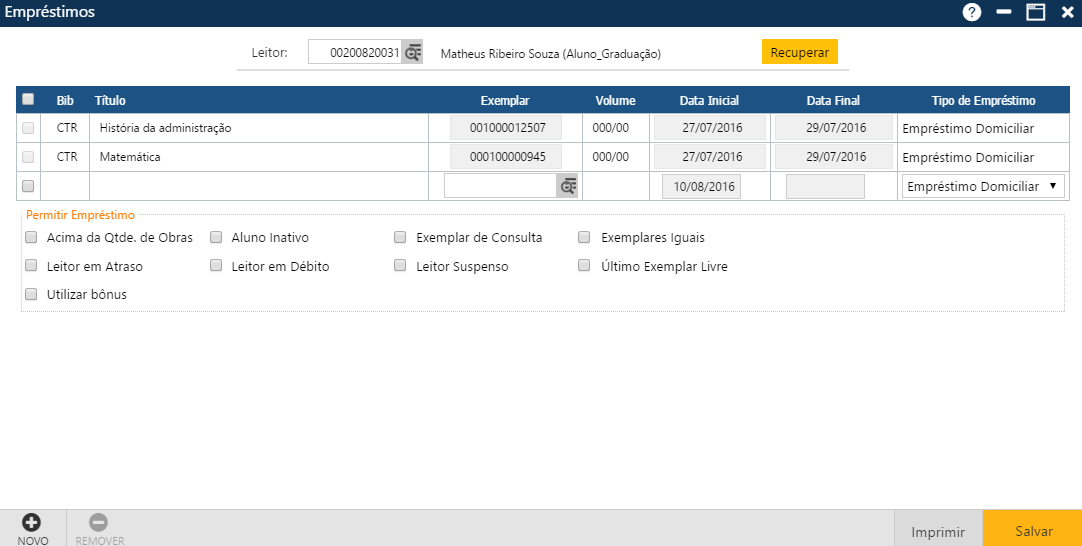Open the help question mark icon

972,12
